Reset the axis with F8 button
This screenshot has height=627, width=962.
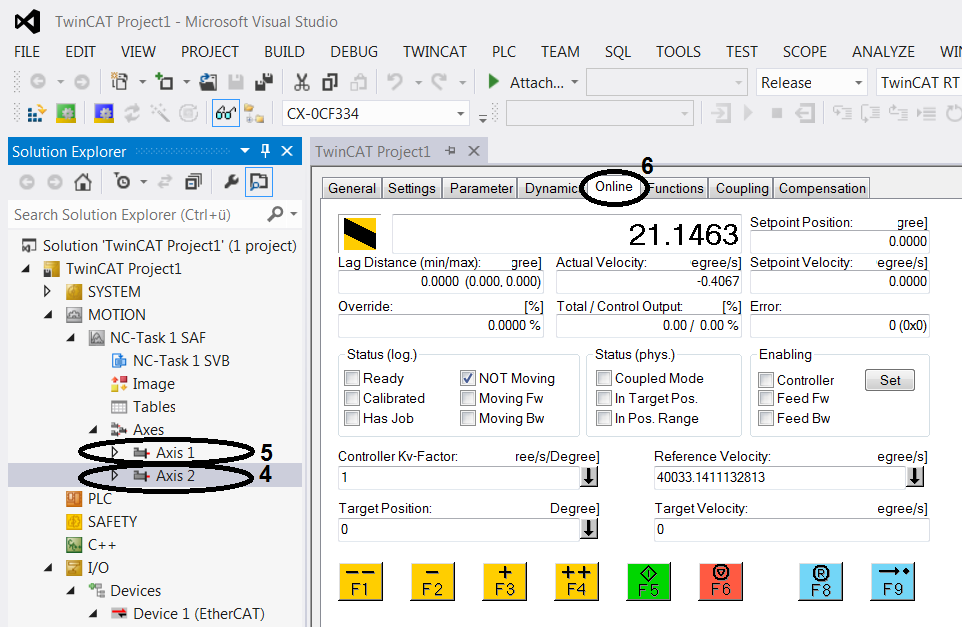click(820, 581)
